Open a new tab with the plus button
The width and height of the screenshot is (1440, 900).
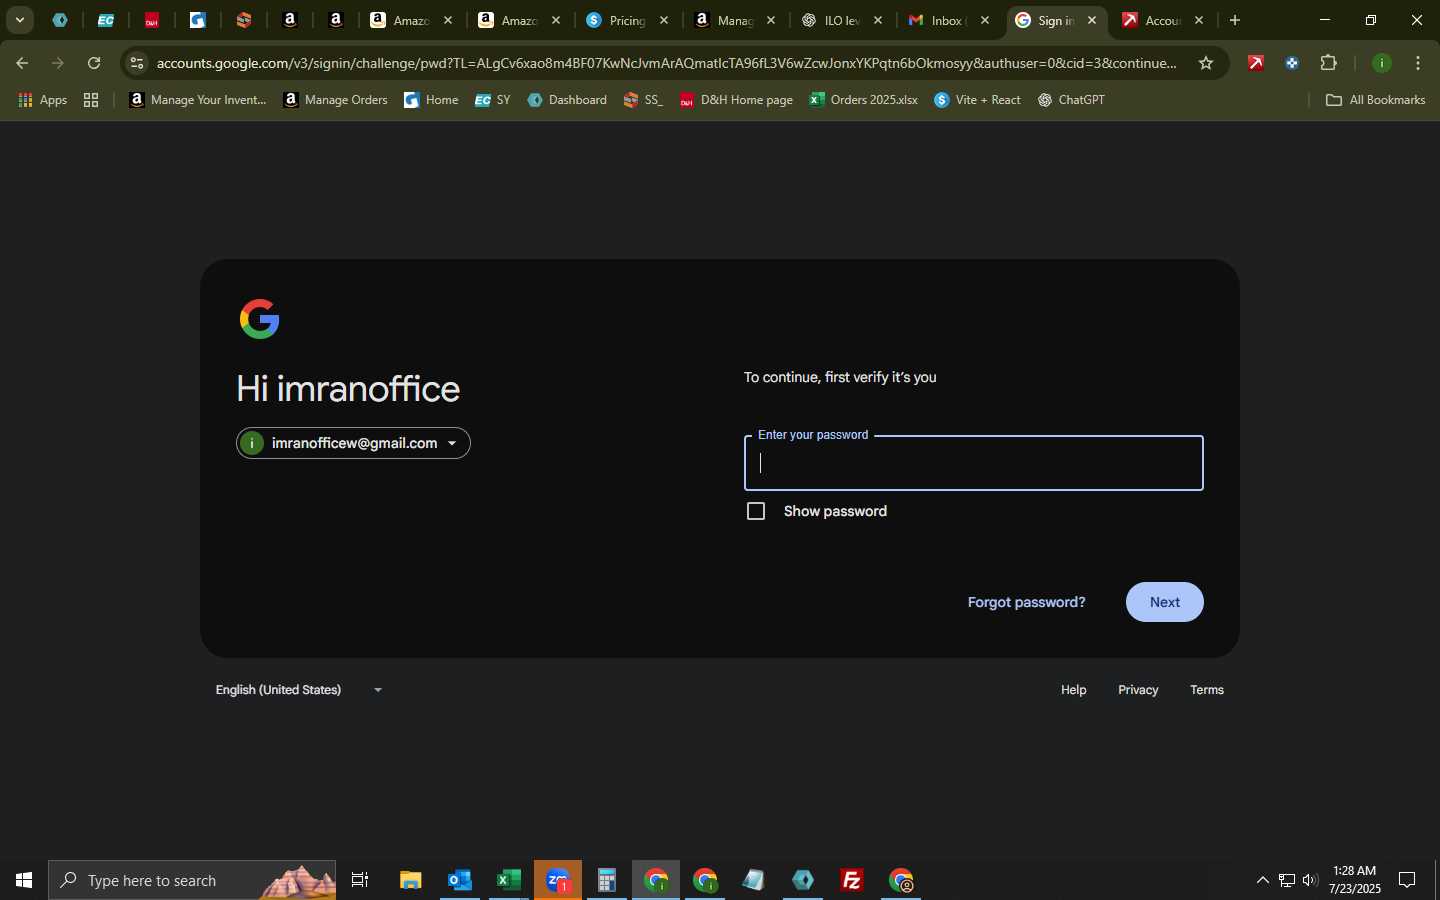1235,20
